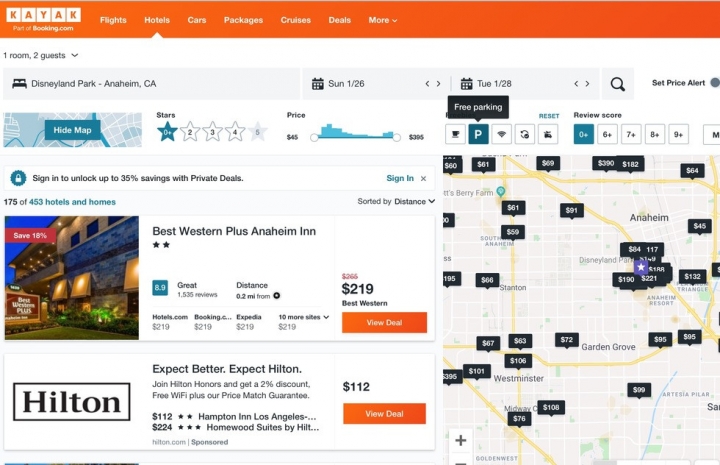Toggle the Set Price Alert switch
The width and height of the screenshot is (720, 465).
coord(714,83)
